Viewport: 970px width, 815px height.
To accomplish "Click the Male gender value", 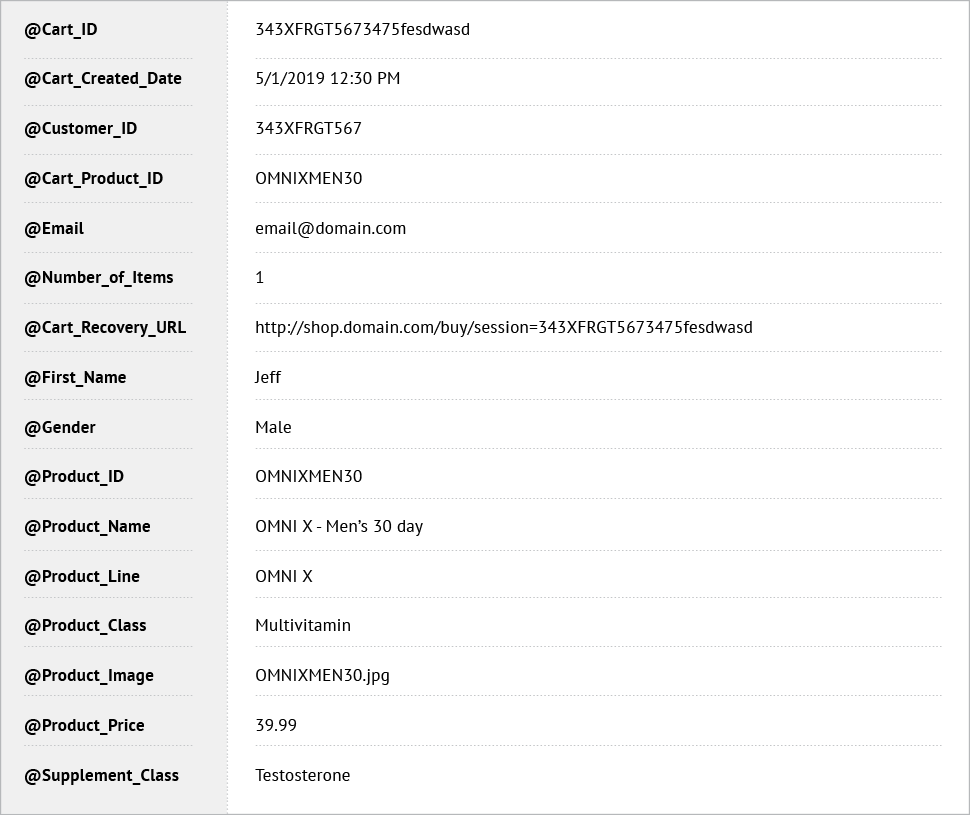I will [x=273, y=427].
